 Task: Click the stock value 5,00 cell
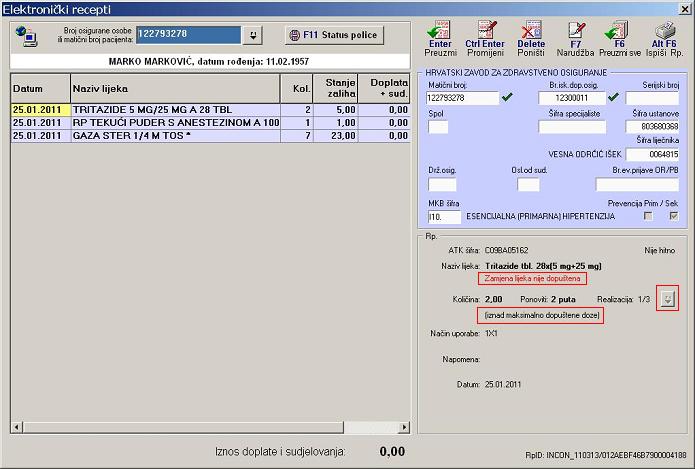(336, 109)
